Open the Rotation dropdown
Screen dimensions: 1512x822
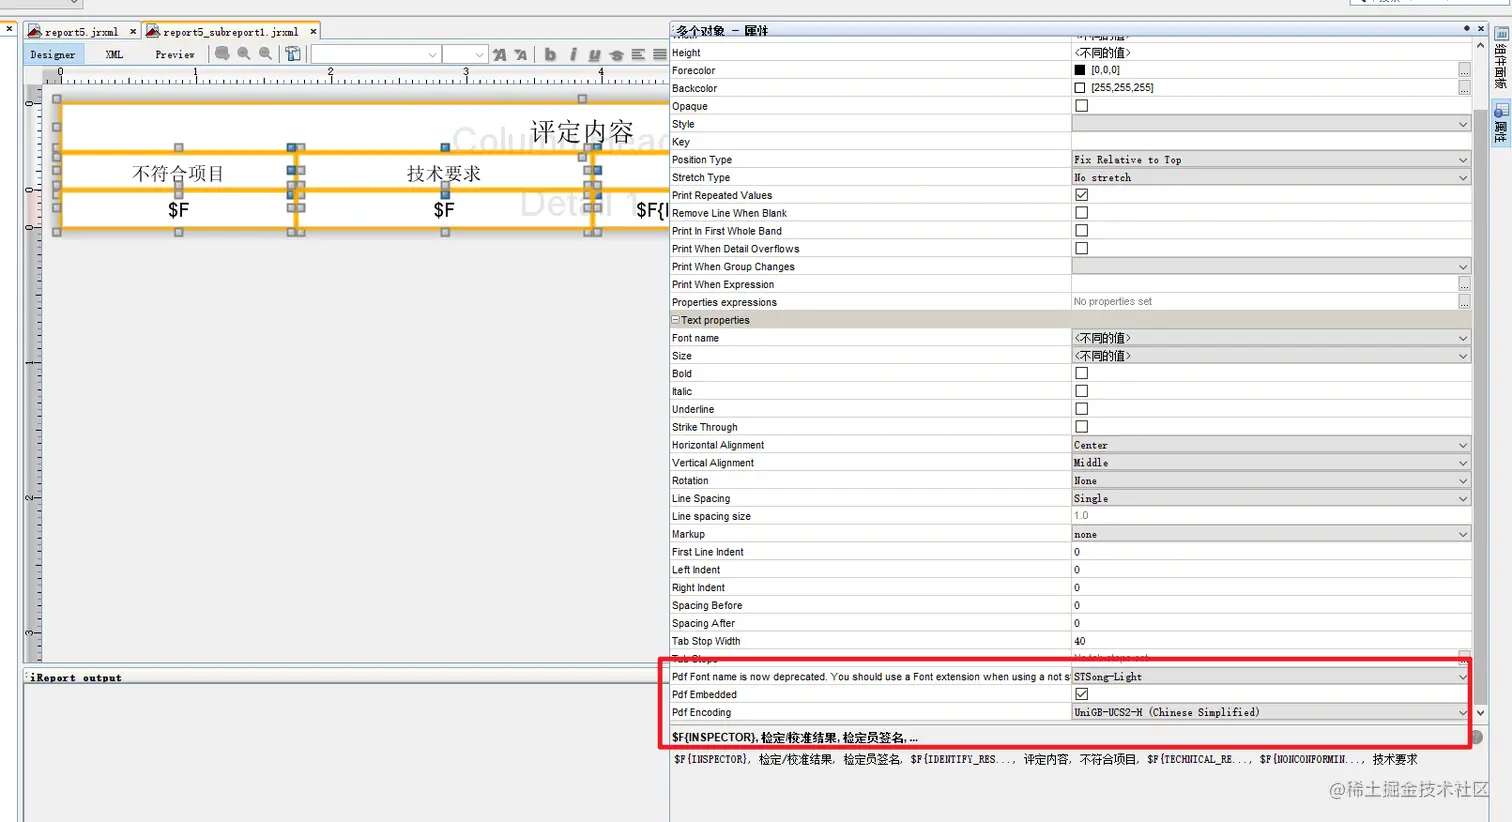click(x=1271, y=481)
